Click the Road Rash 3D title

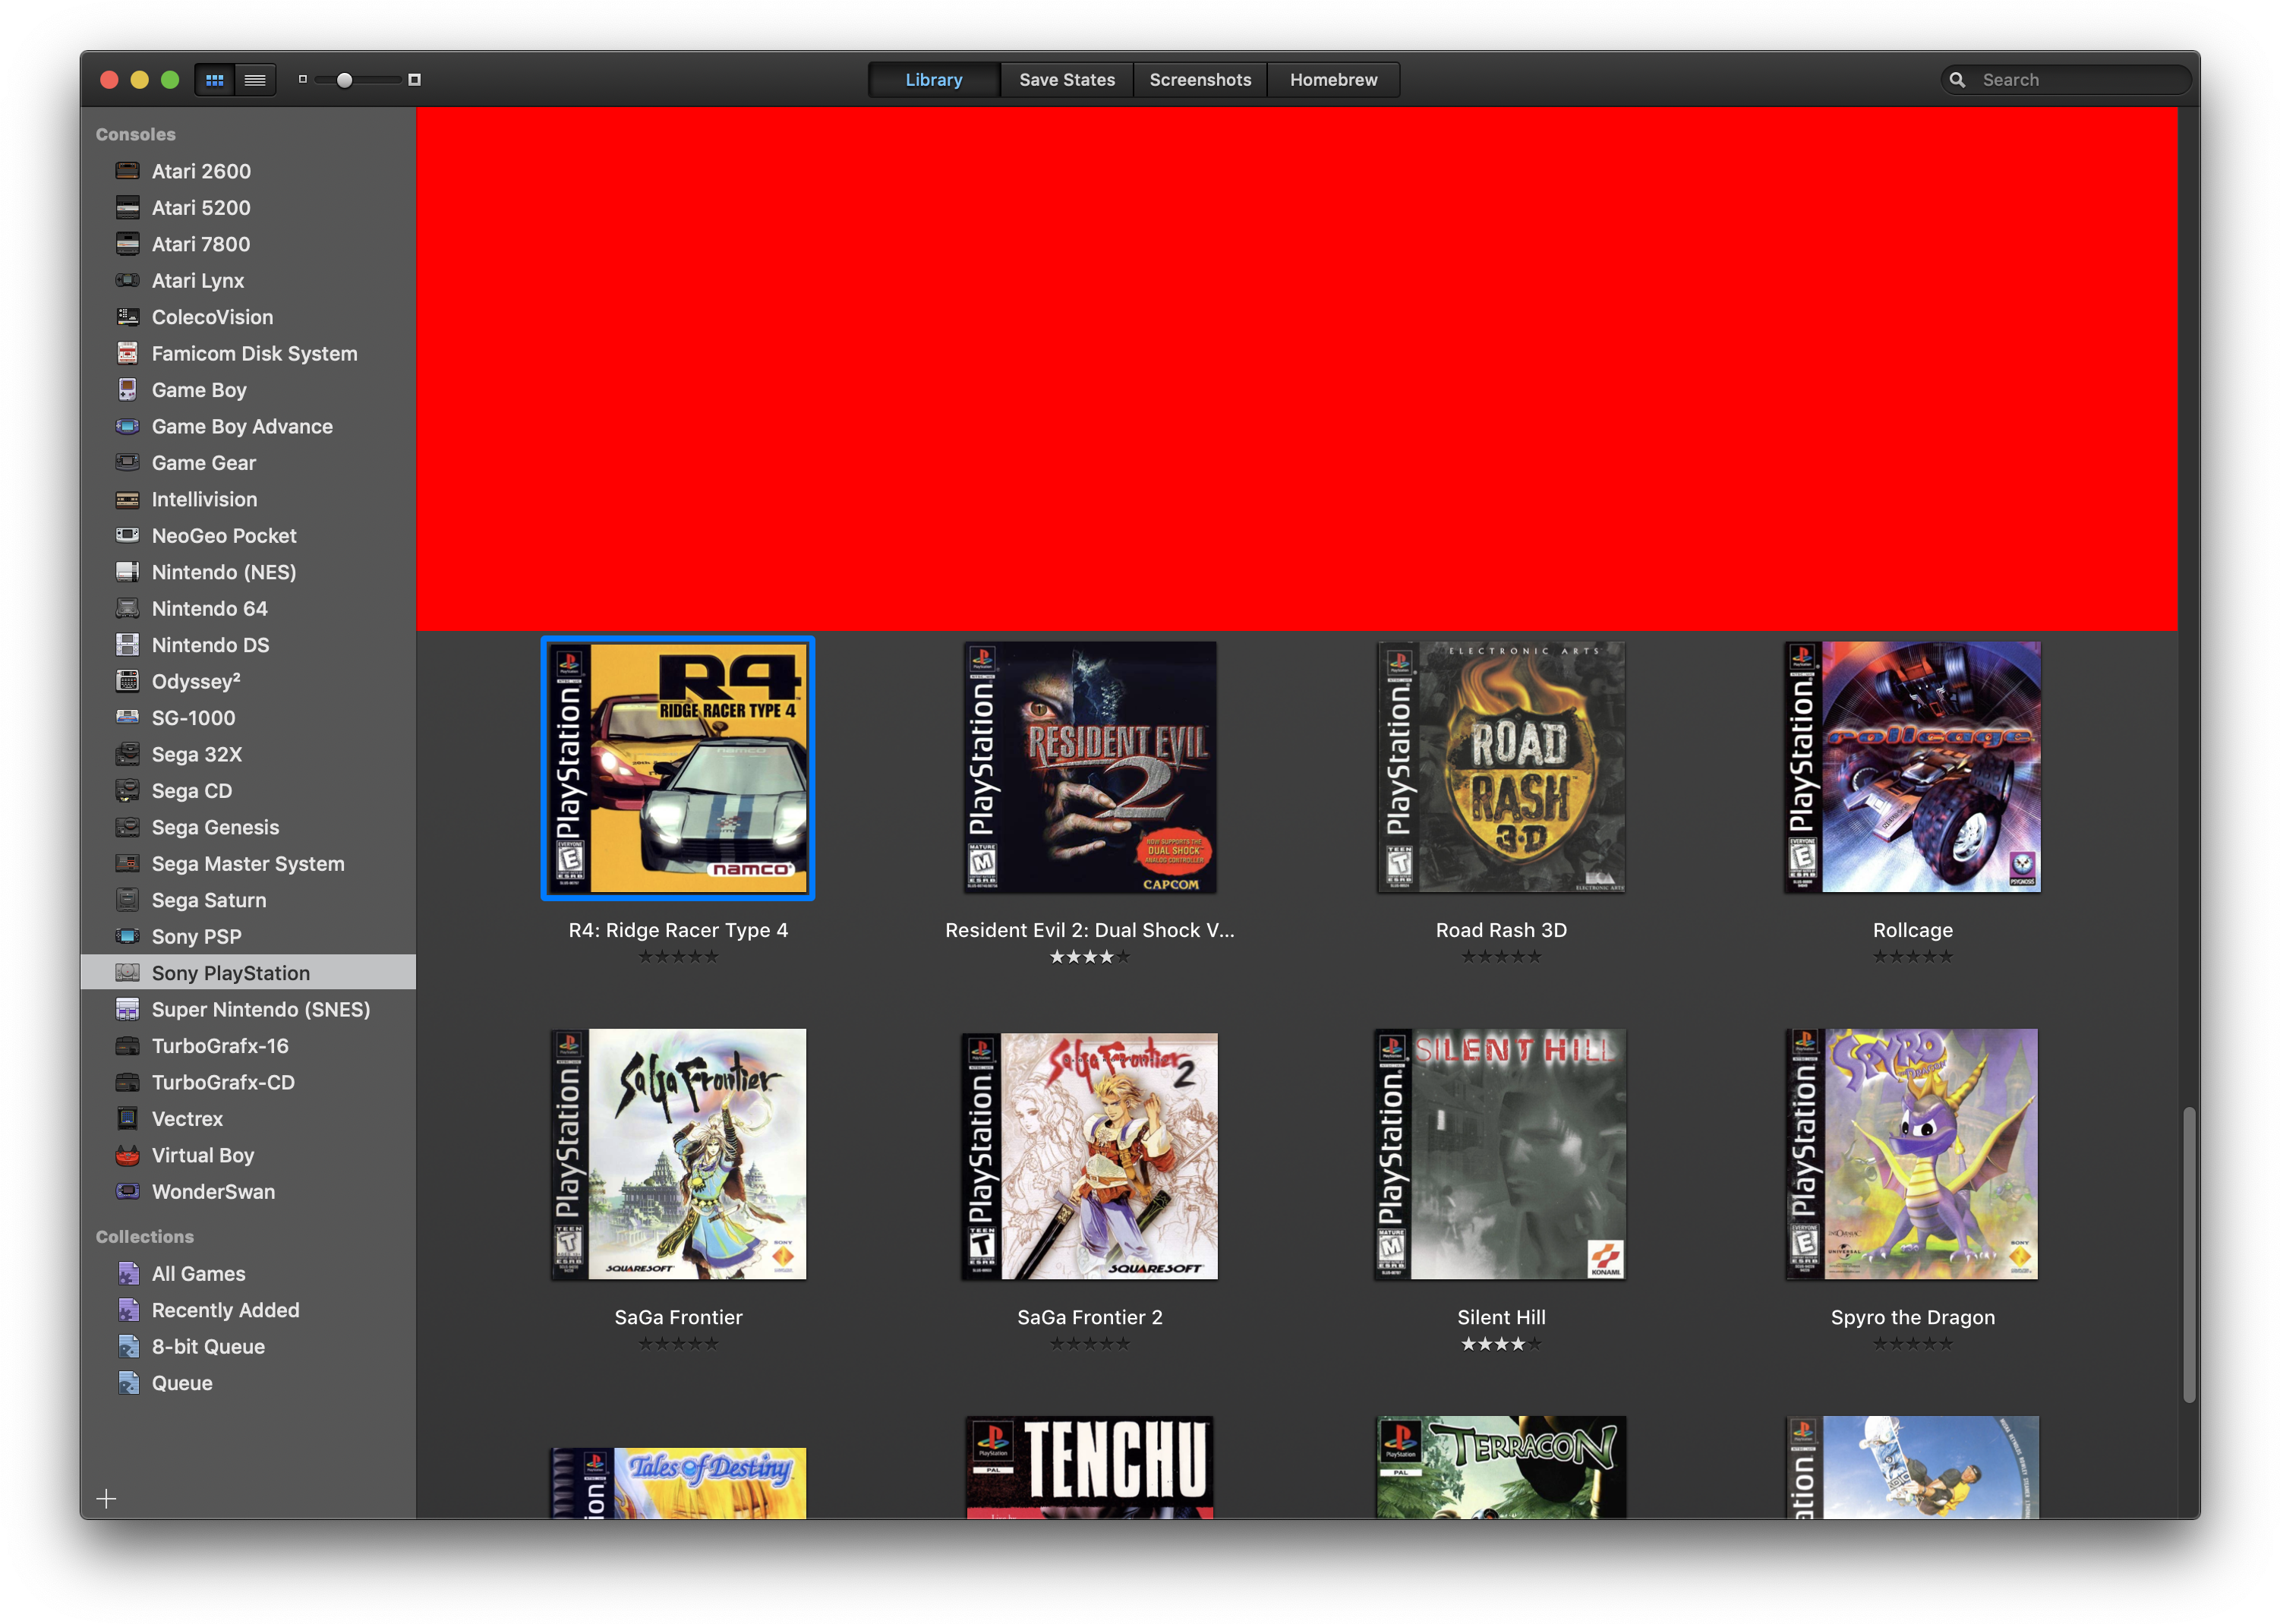pos(1501,931)
